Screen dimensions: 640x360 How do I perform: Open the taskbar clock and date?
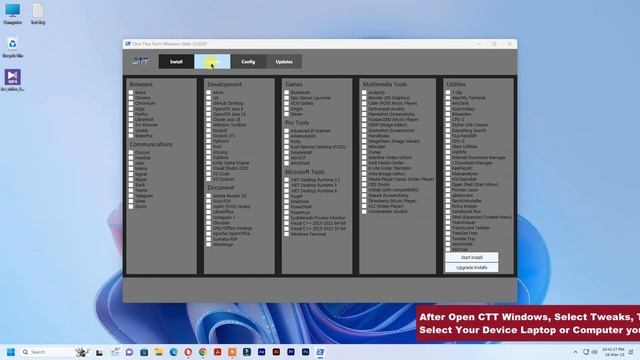613,352
